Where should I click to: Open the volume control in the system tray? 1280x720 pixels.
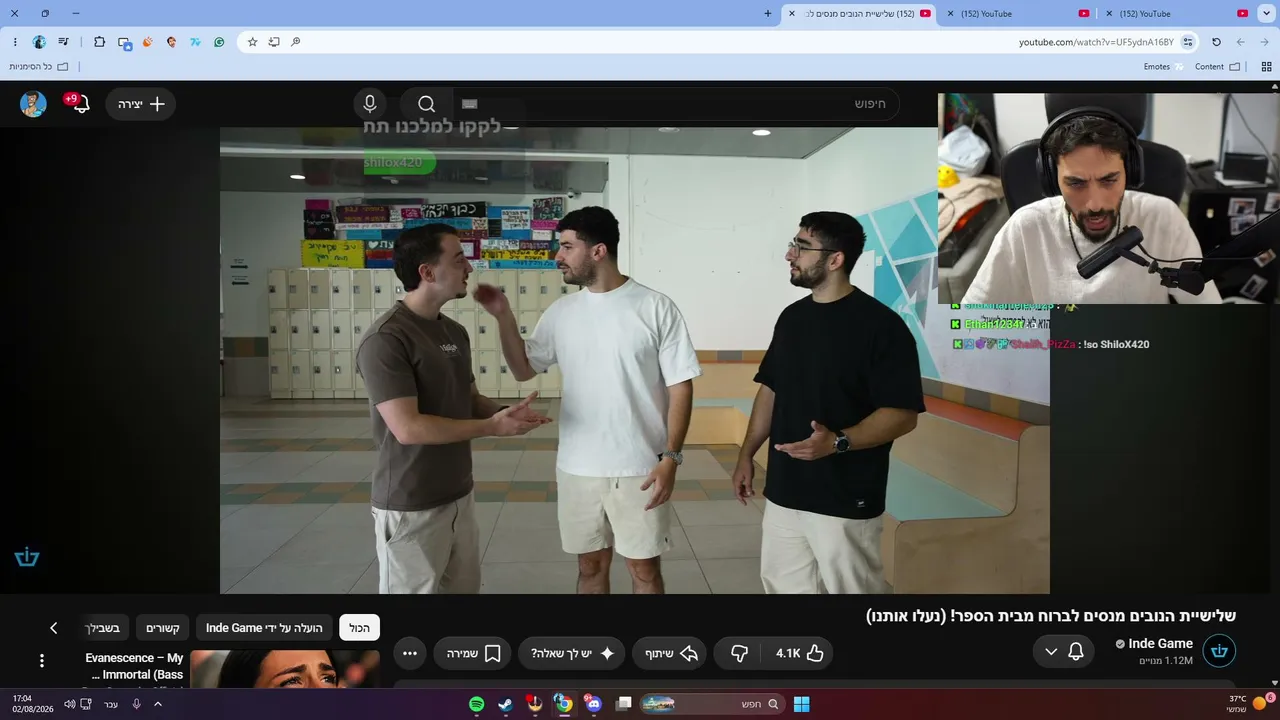[x=70, y=704]
